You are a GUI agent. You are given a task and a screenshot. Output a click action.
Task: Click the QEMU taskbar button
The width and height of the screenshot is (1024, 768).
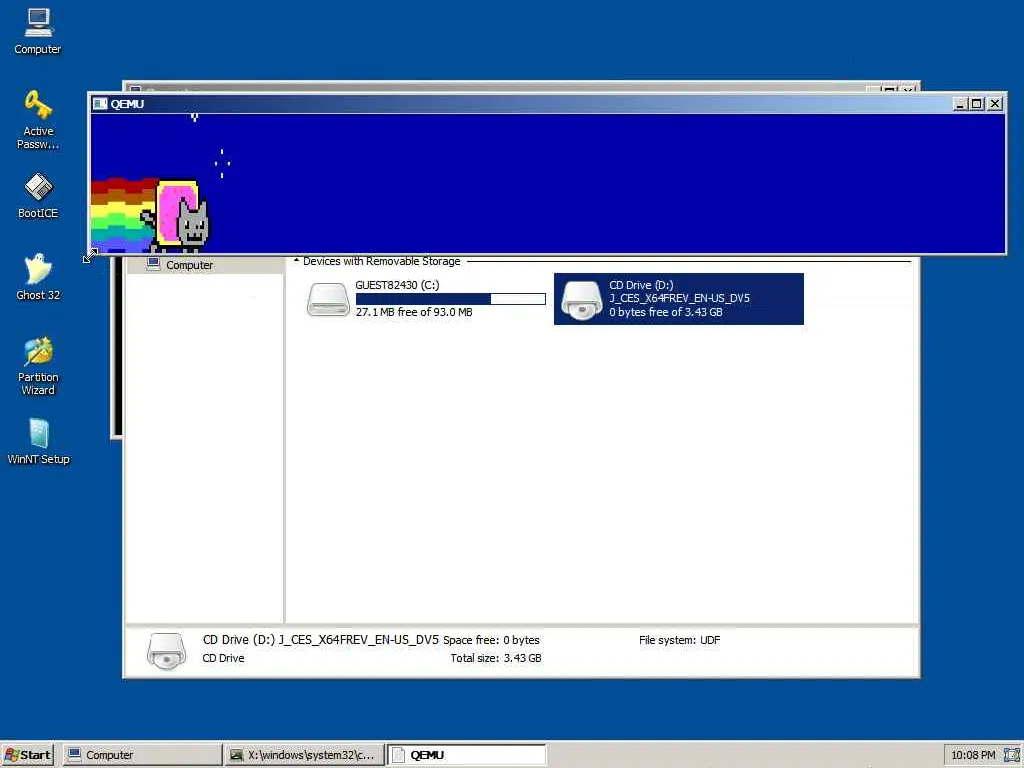(466, 755)
